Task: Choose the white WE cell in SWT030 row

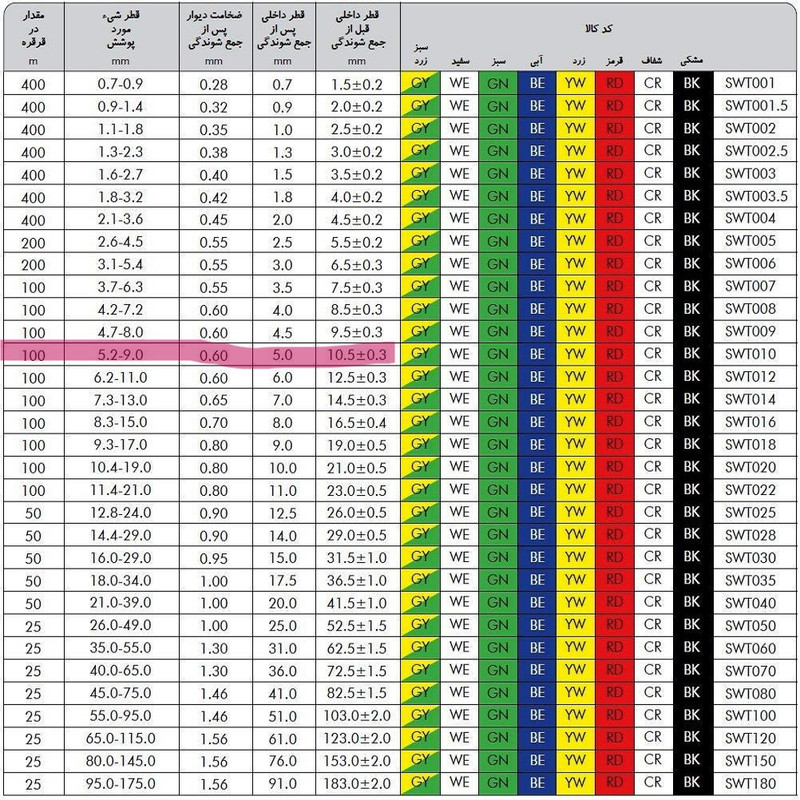Action: [x=459, y=556]
